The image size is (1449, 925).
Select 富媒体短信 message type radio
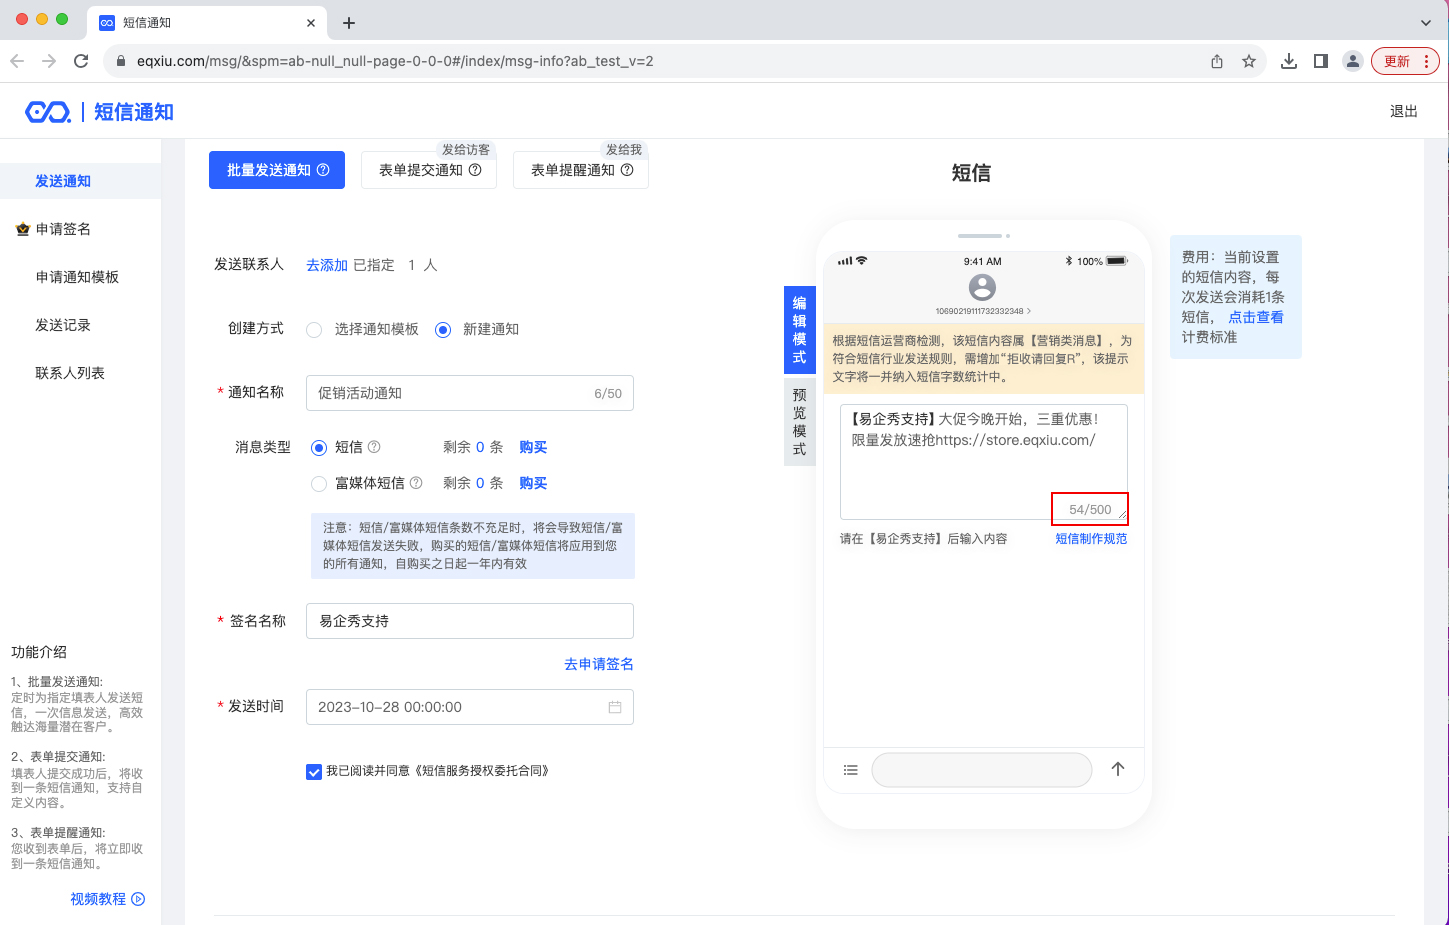coord(319,484)
